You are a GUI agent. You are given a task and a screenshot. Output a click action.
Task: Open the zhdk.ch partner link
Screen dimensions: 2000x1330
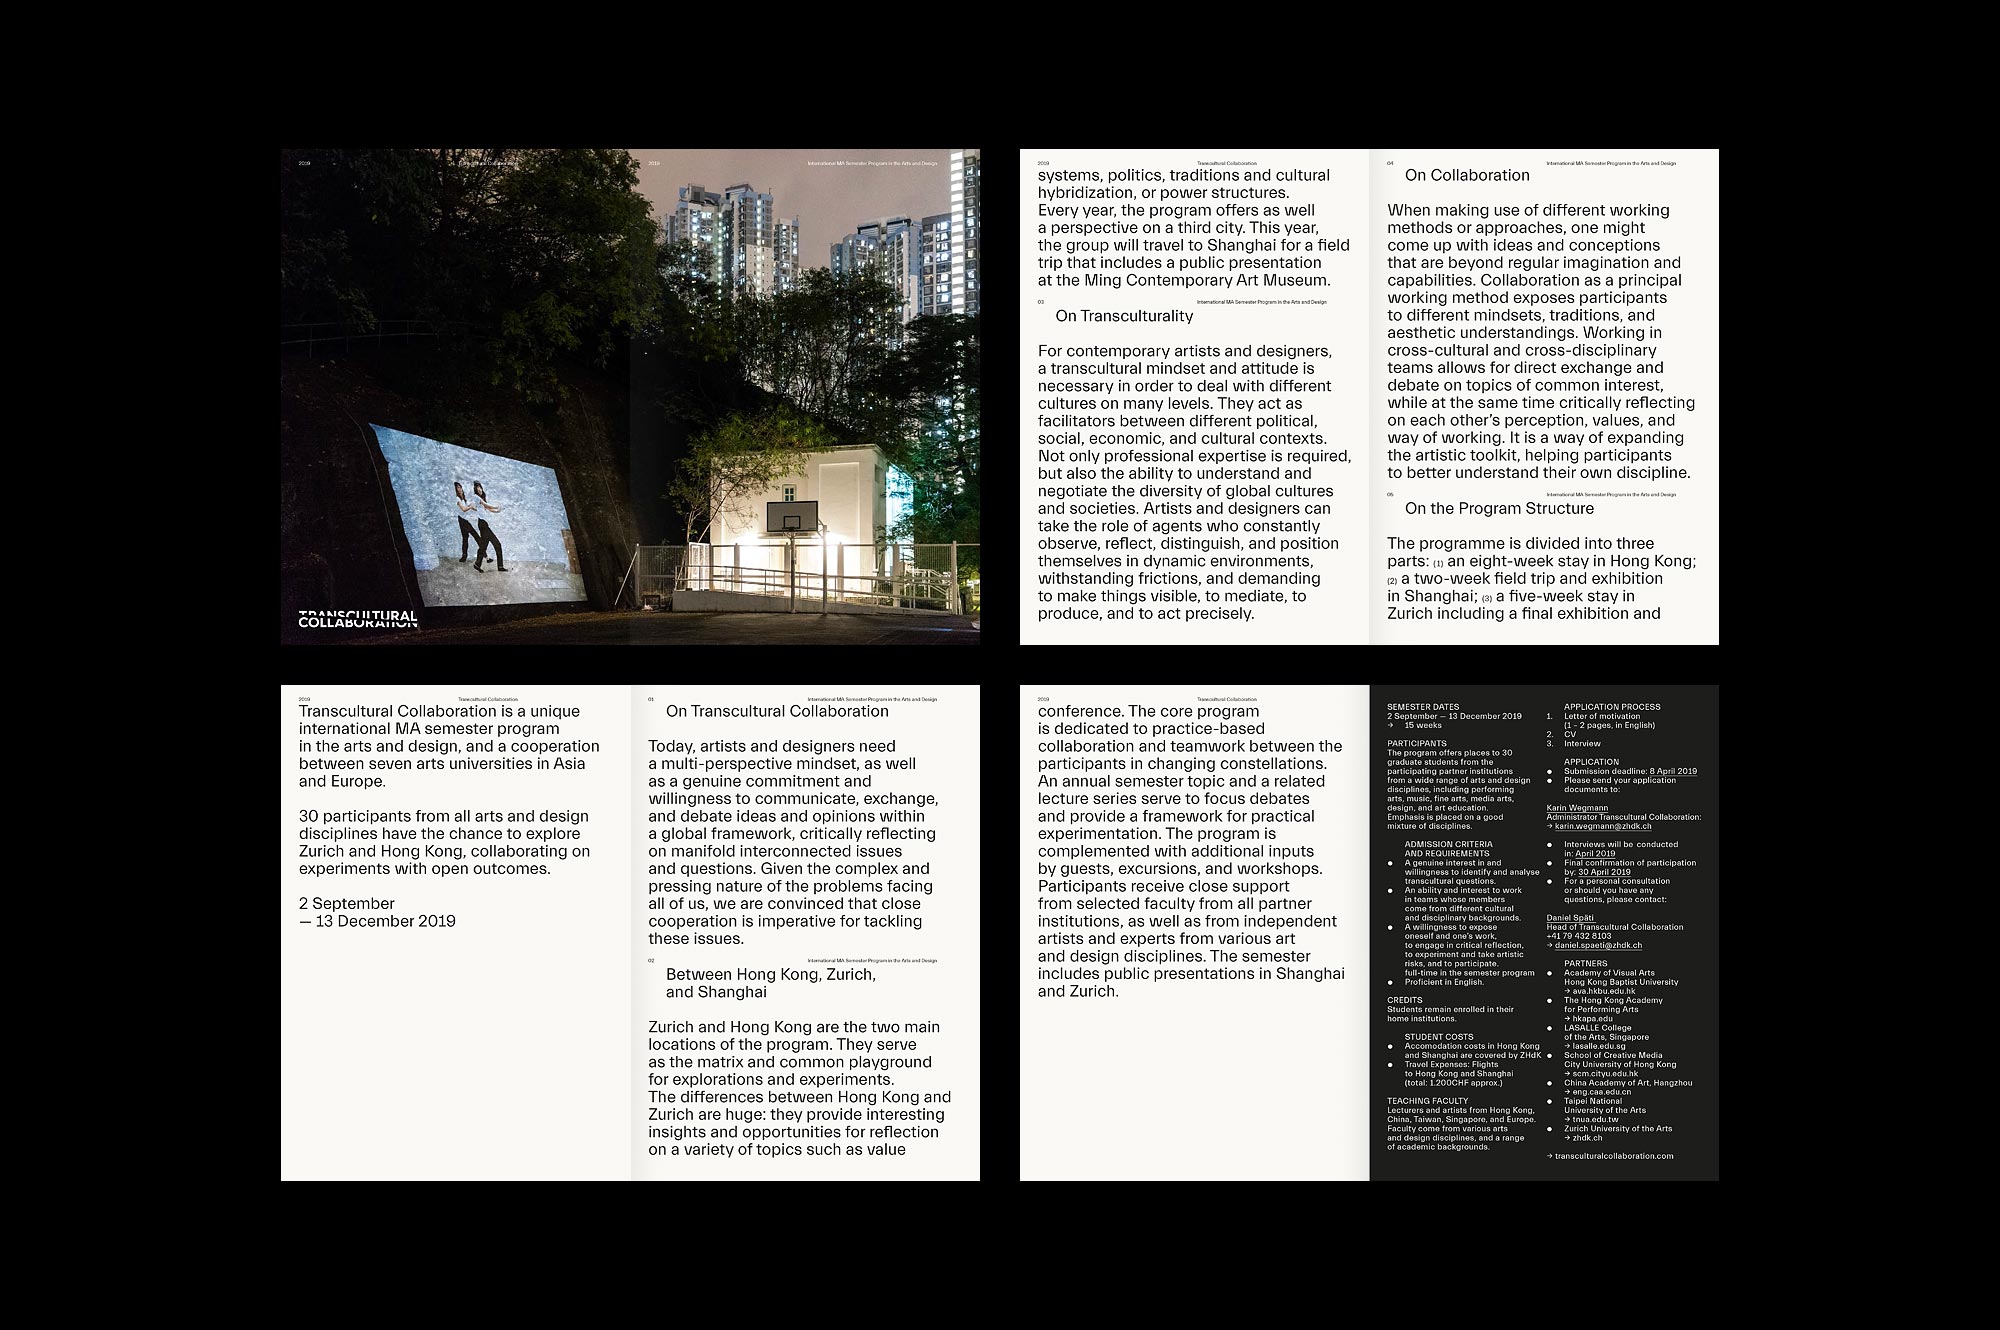(1587, 1138)
